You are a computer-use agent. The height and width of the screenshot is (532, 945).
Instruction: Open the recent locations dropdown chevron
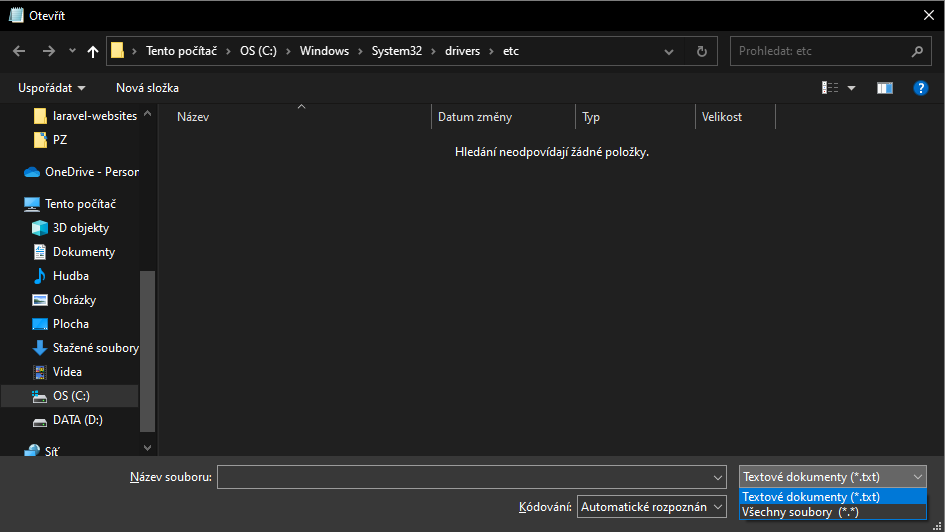72,51
